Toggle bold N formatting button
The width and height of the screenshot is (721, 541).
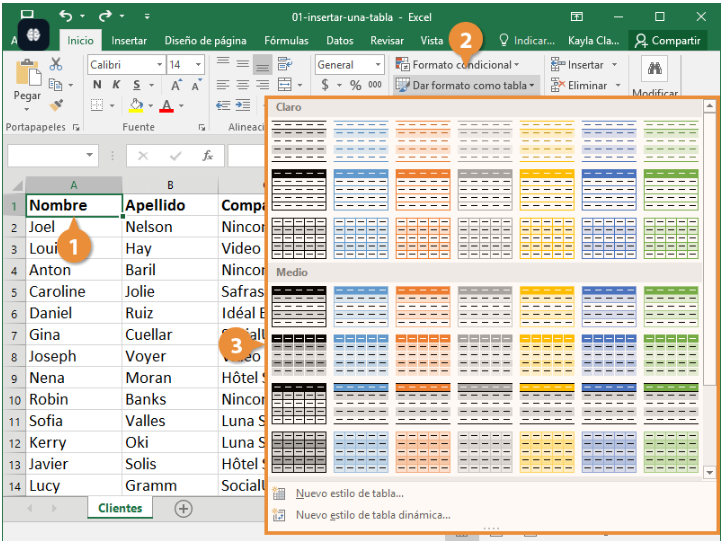point(97,85)
